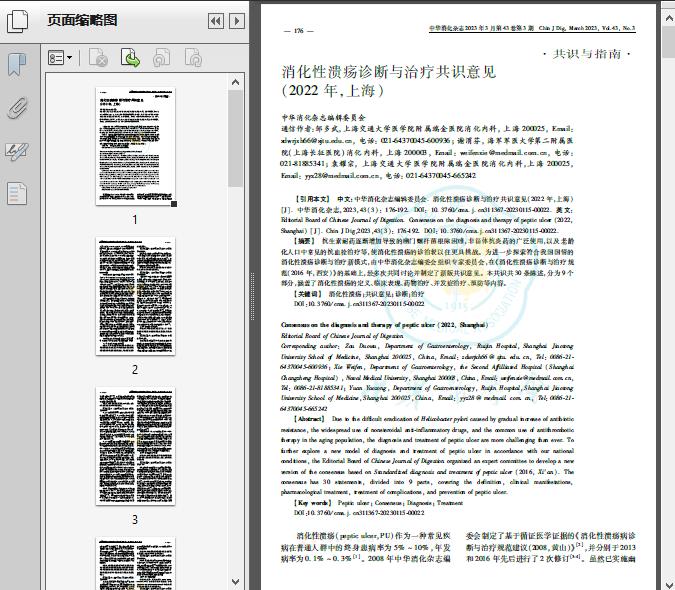Select page 3 thumbnail
The height and width of the screenshot is (590, 675).
tap(135, 446)
